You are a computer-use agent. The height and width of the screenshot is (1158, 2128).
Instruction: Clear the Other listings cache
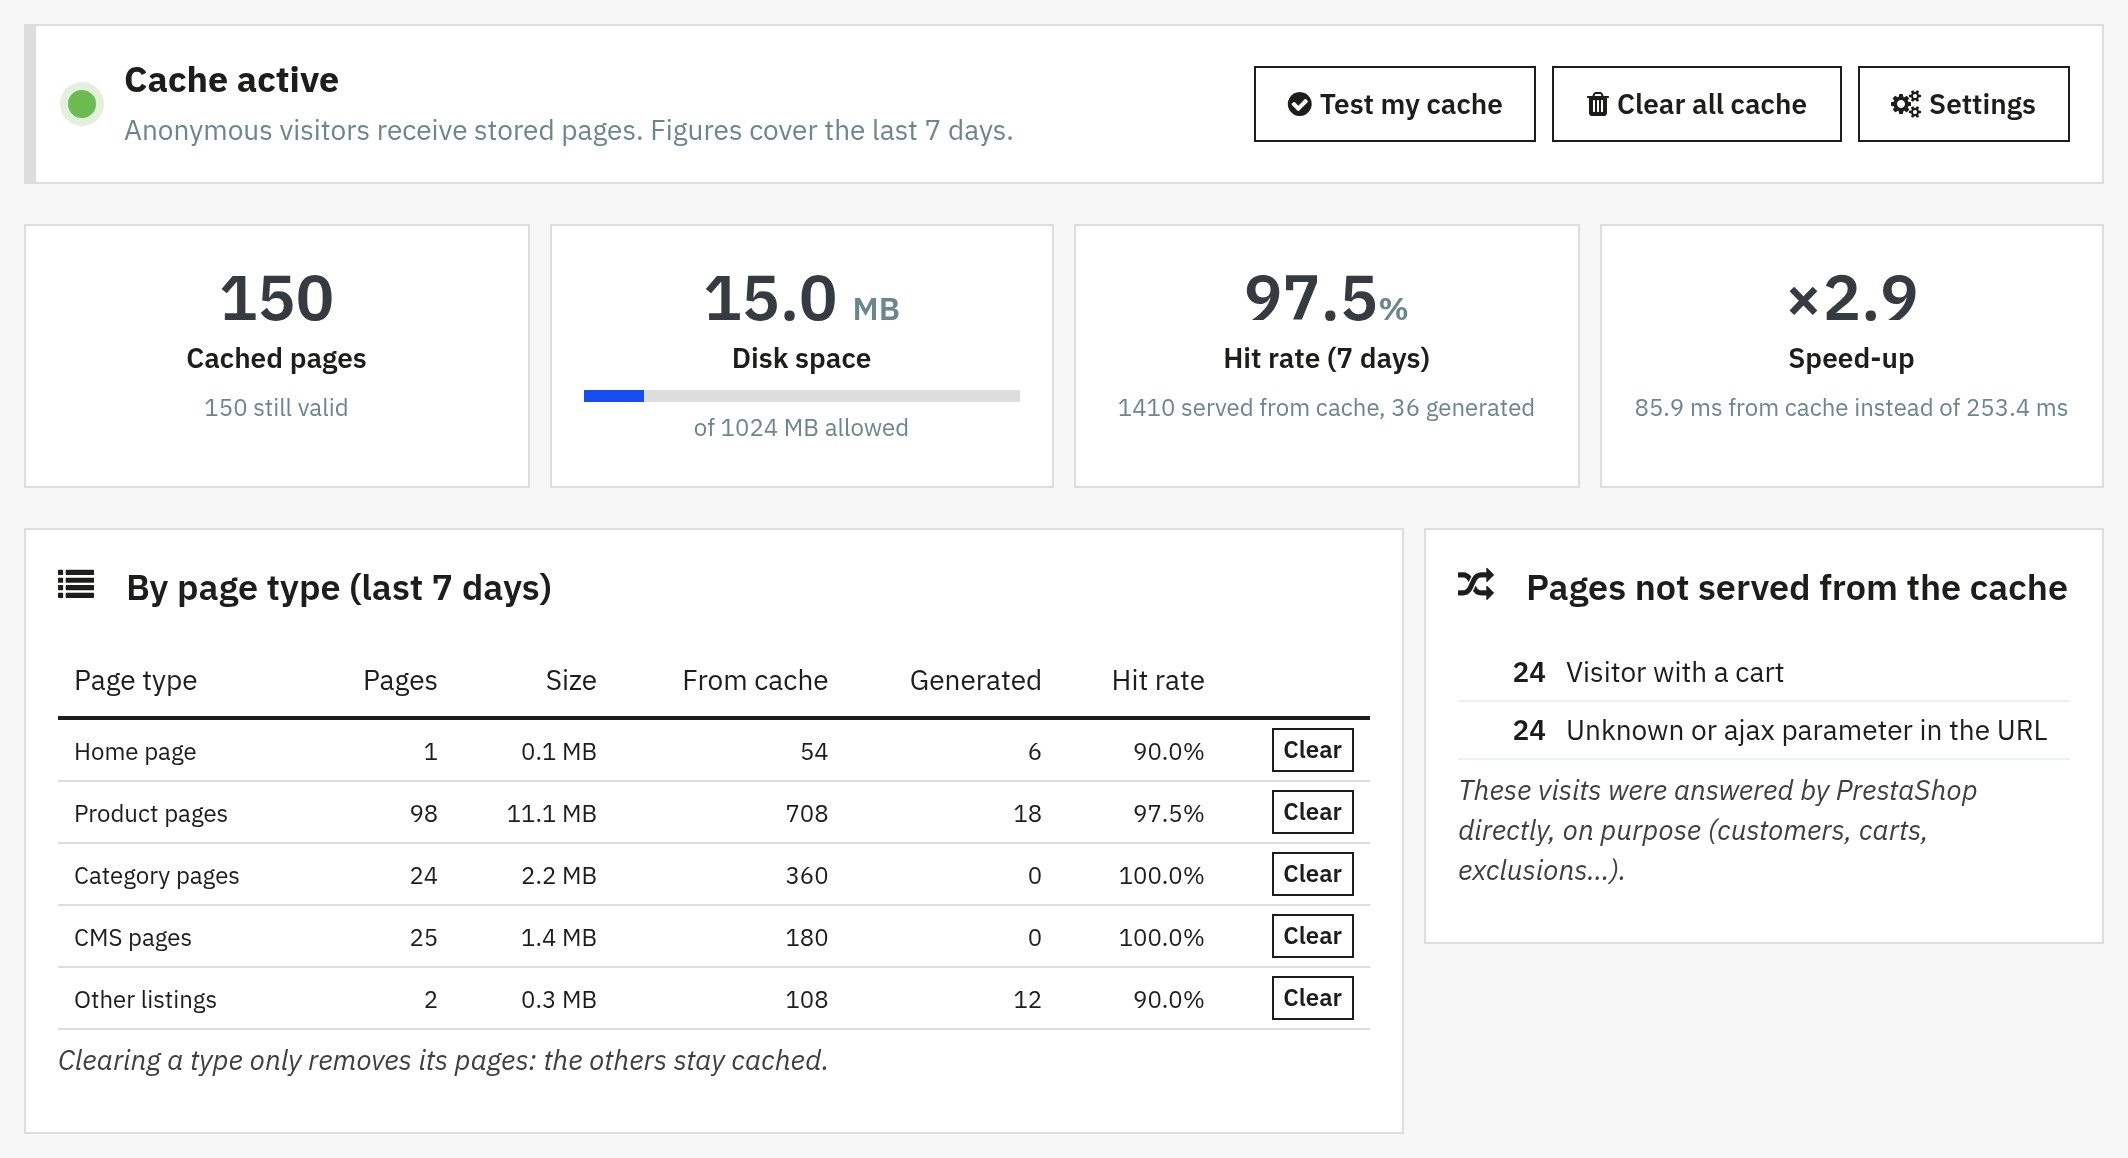tap(1312, 998)
